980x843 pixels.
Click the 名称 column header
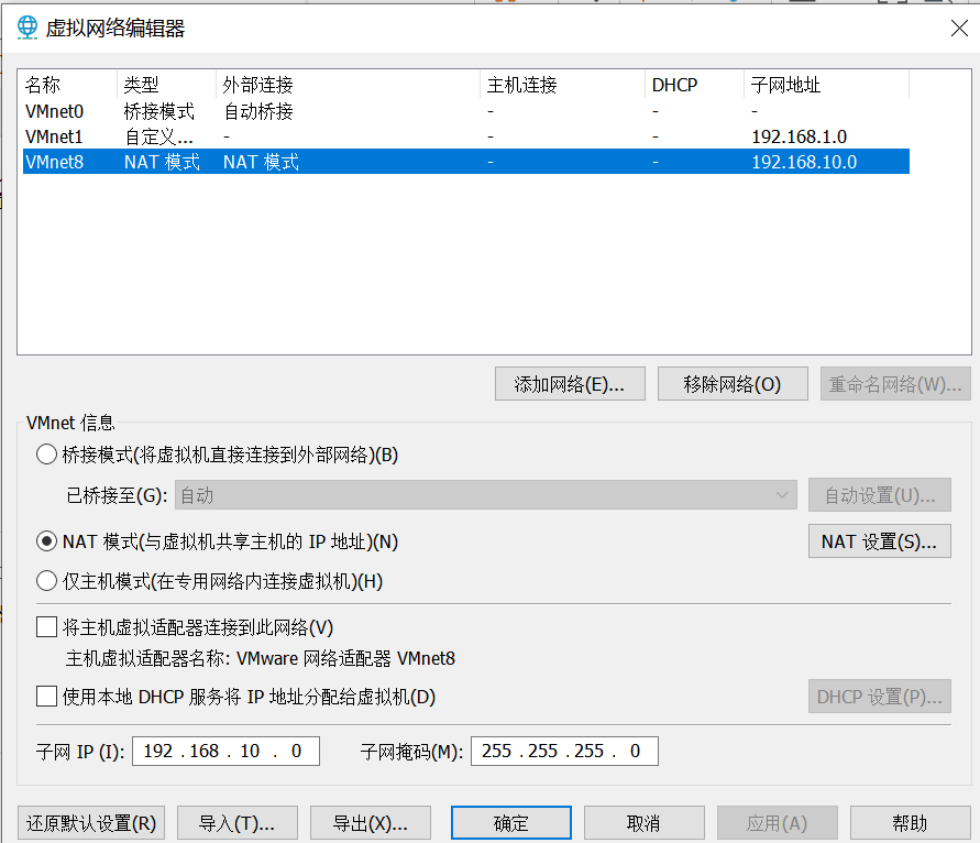(69, 84)
